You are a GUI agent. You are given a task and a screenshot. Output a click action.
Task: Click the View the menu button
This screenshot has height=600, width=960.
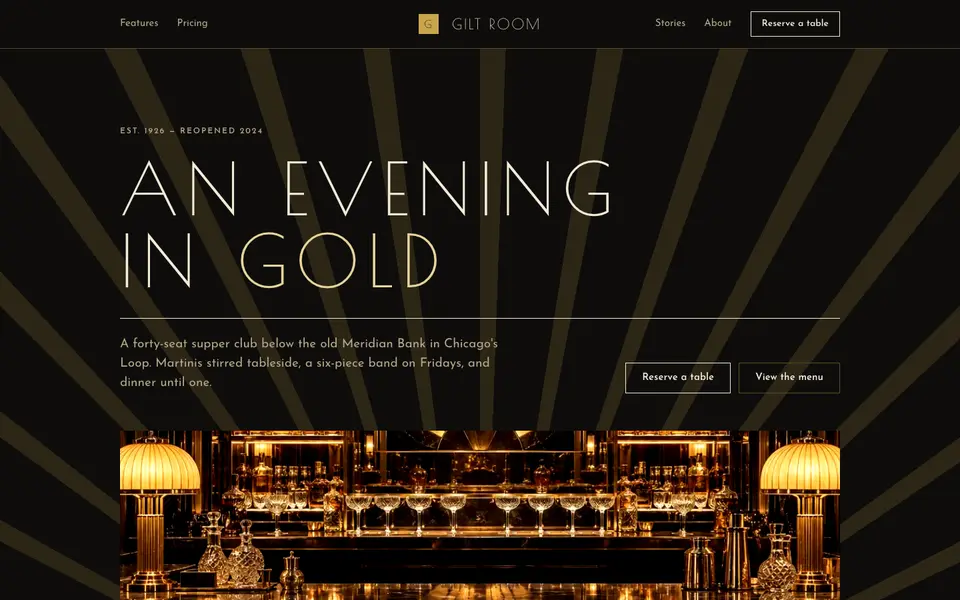point(789,377)
